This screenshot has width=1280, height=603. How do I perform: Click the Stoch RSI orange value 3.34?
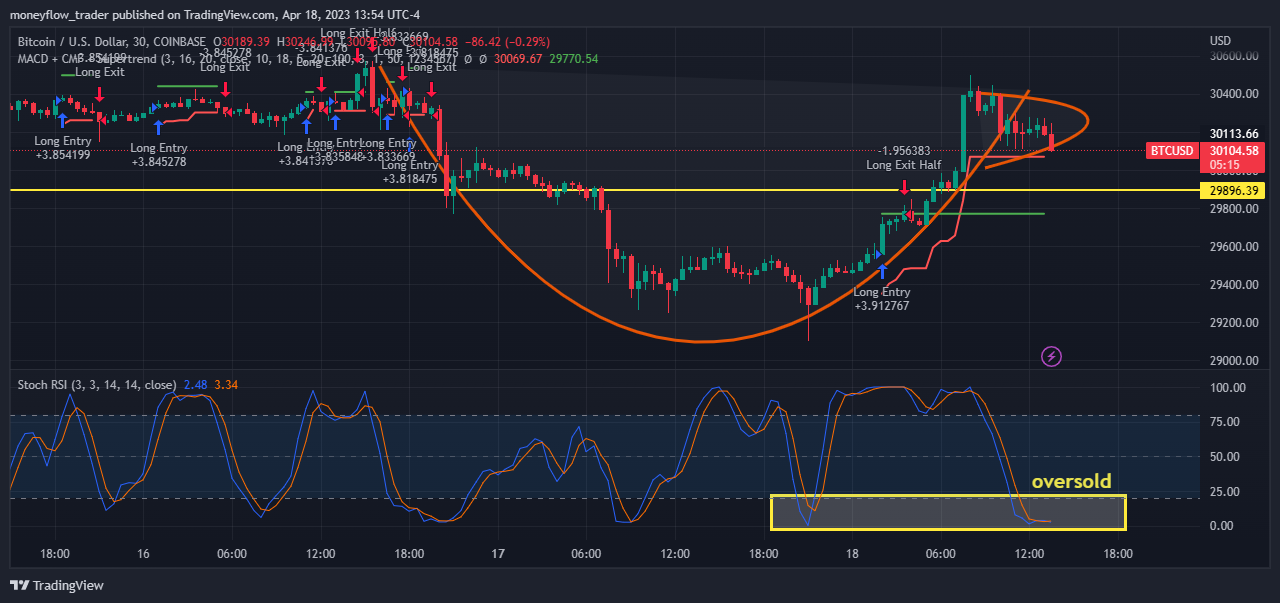pos(226,384)
